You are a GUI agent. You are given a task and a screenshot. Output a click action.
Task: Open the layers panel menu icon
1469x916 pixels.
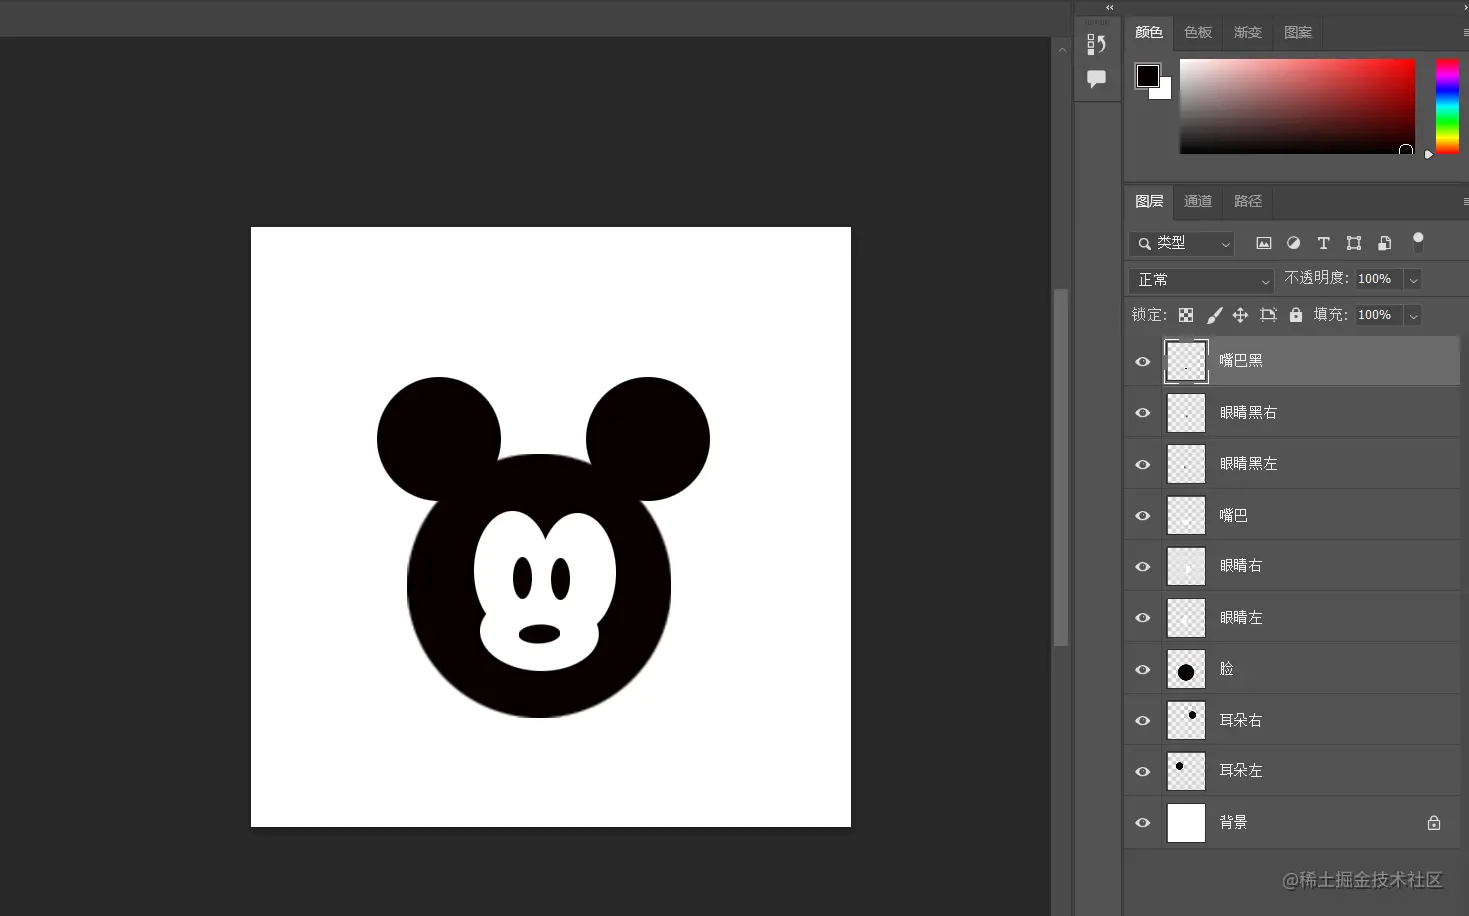click(x=1465, y=202)
